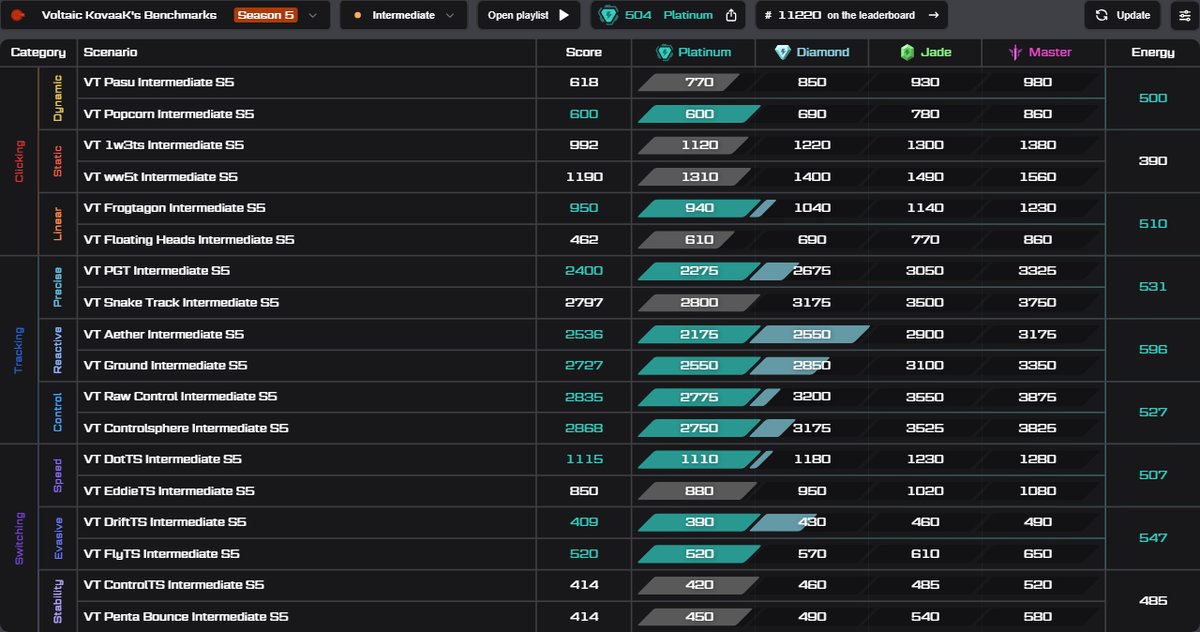Select the VT EddieTS Intermediate S5 scenario
Viewport: 1200px width, 632px height.
[x=170, y=491]
